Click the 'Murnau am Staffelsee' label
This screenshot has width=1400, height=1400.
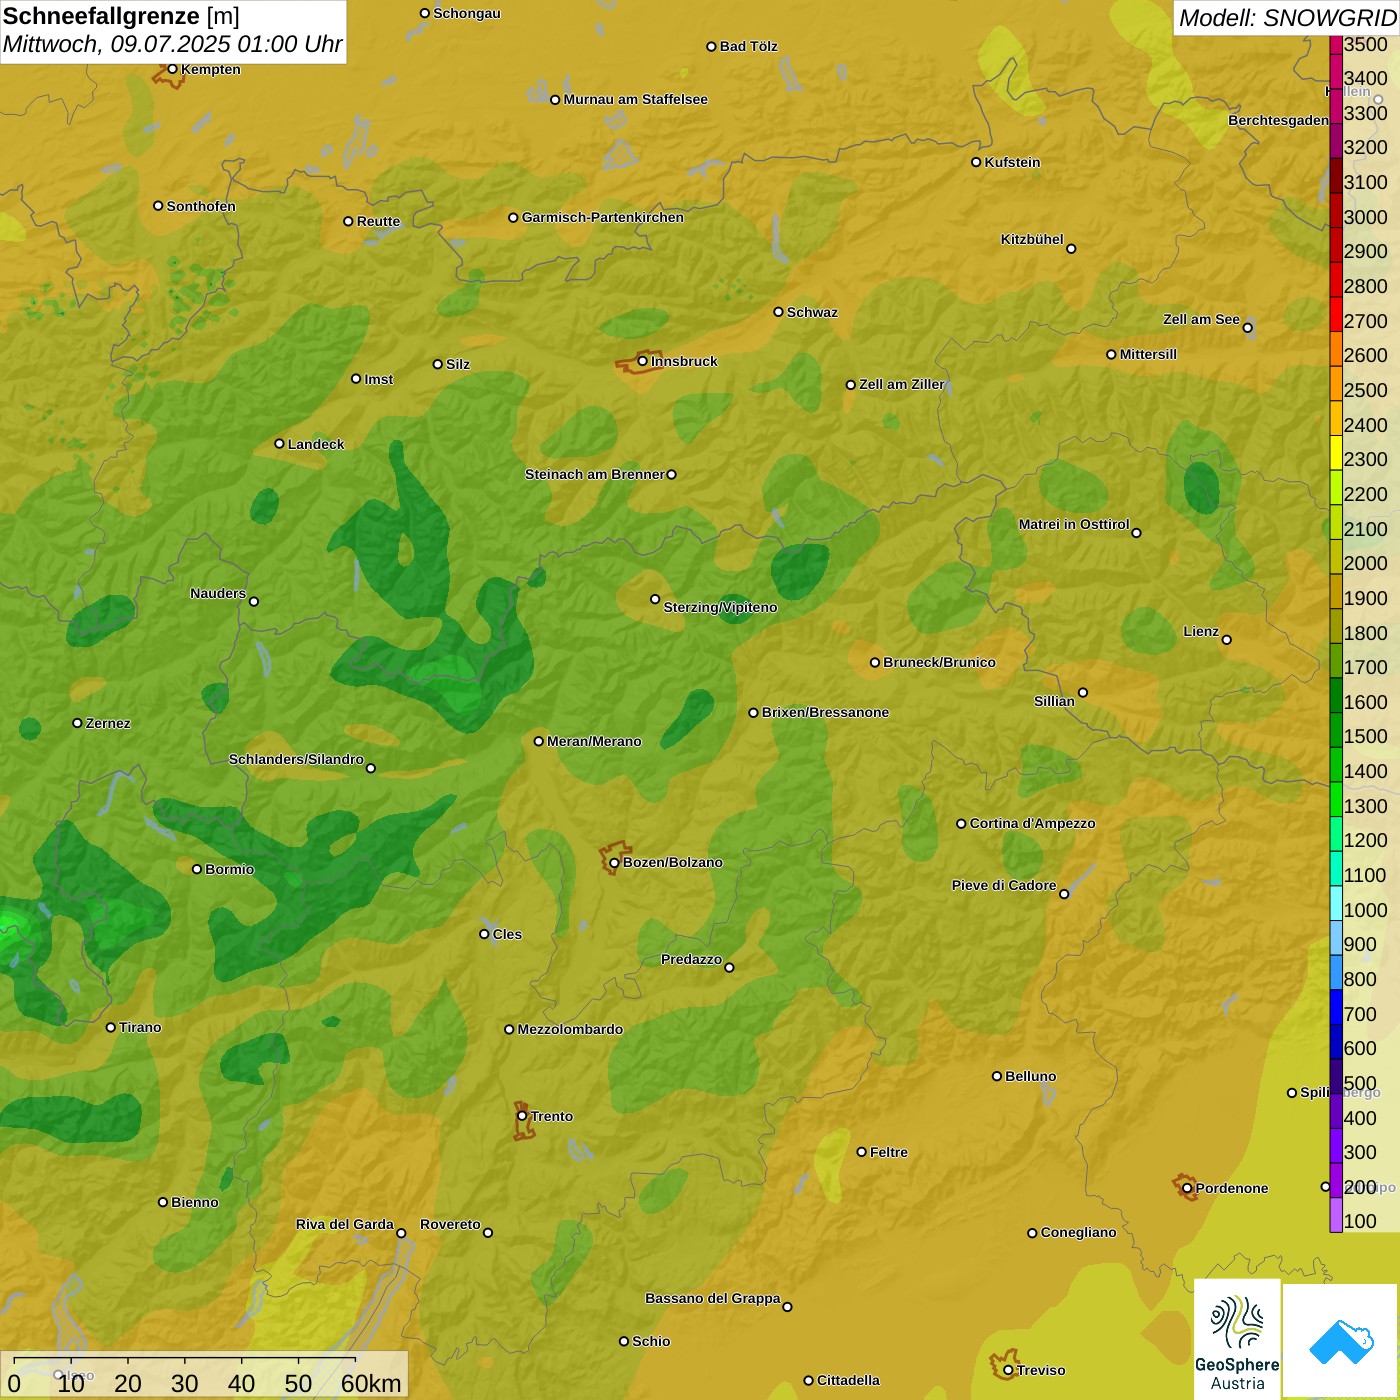click(x=635, y=99)
